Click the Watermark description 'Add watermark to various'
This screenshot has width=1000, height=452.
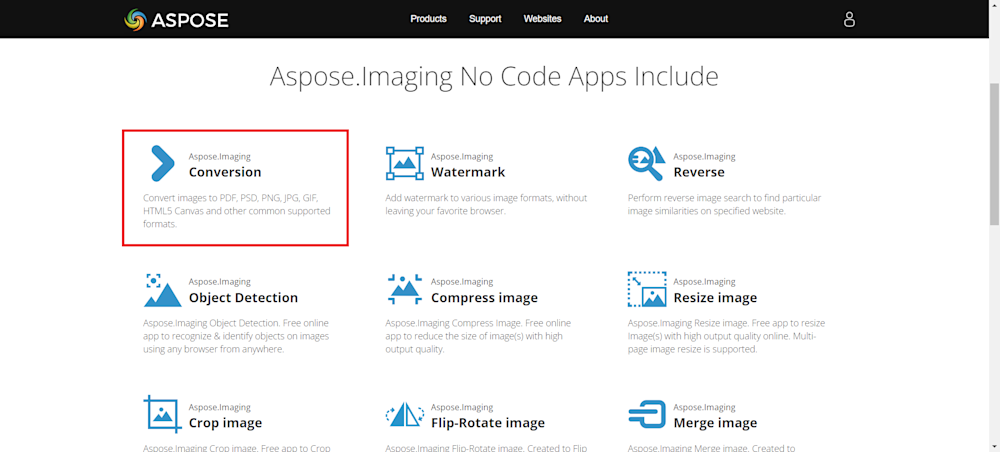pyautogui.click(x=486, y=205)
